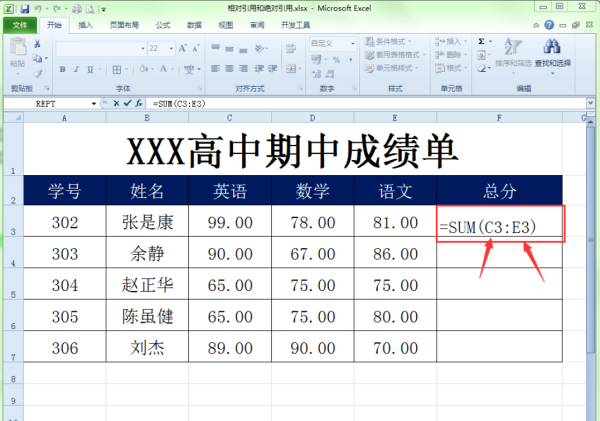Cancel formula entry with the X icon
600x421 pixels.
click(116, 103)
